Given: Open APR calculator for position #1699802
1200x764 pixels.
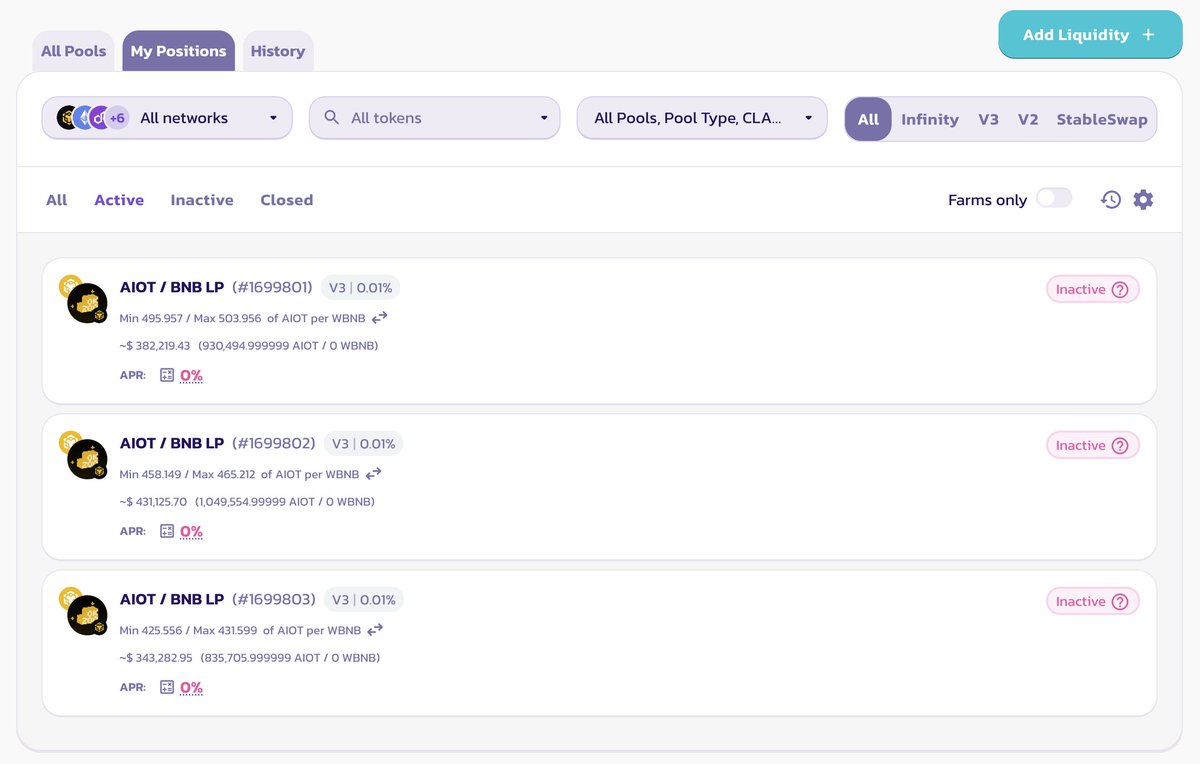Looking at the screenshot, I should coord(167,531).
